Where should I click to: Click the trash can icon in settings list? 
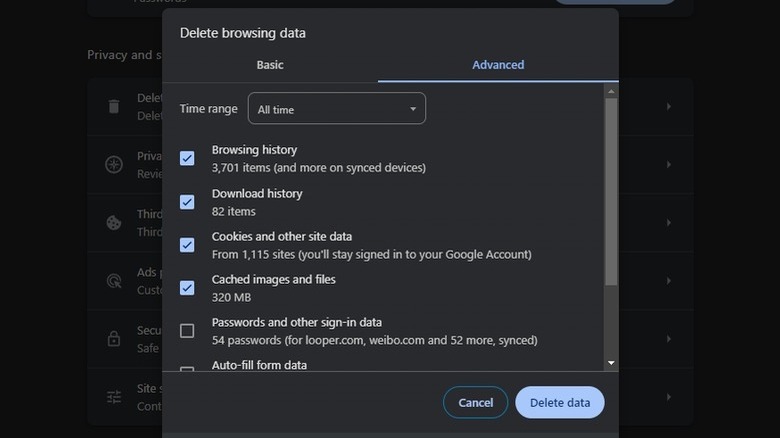tap(114, 106)
